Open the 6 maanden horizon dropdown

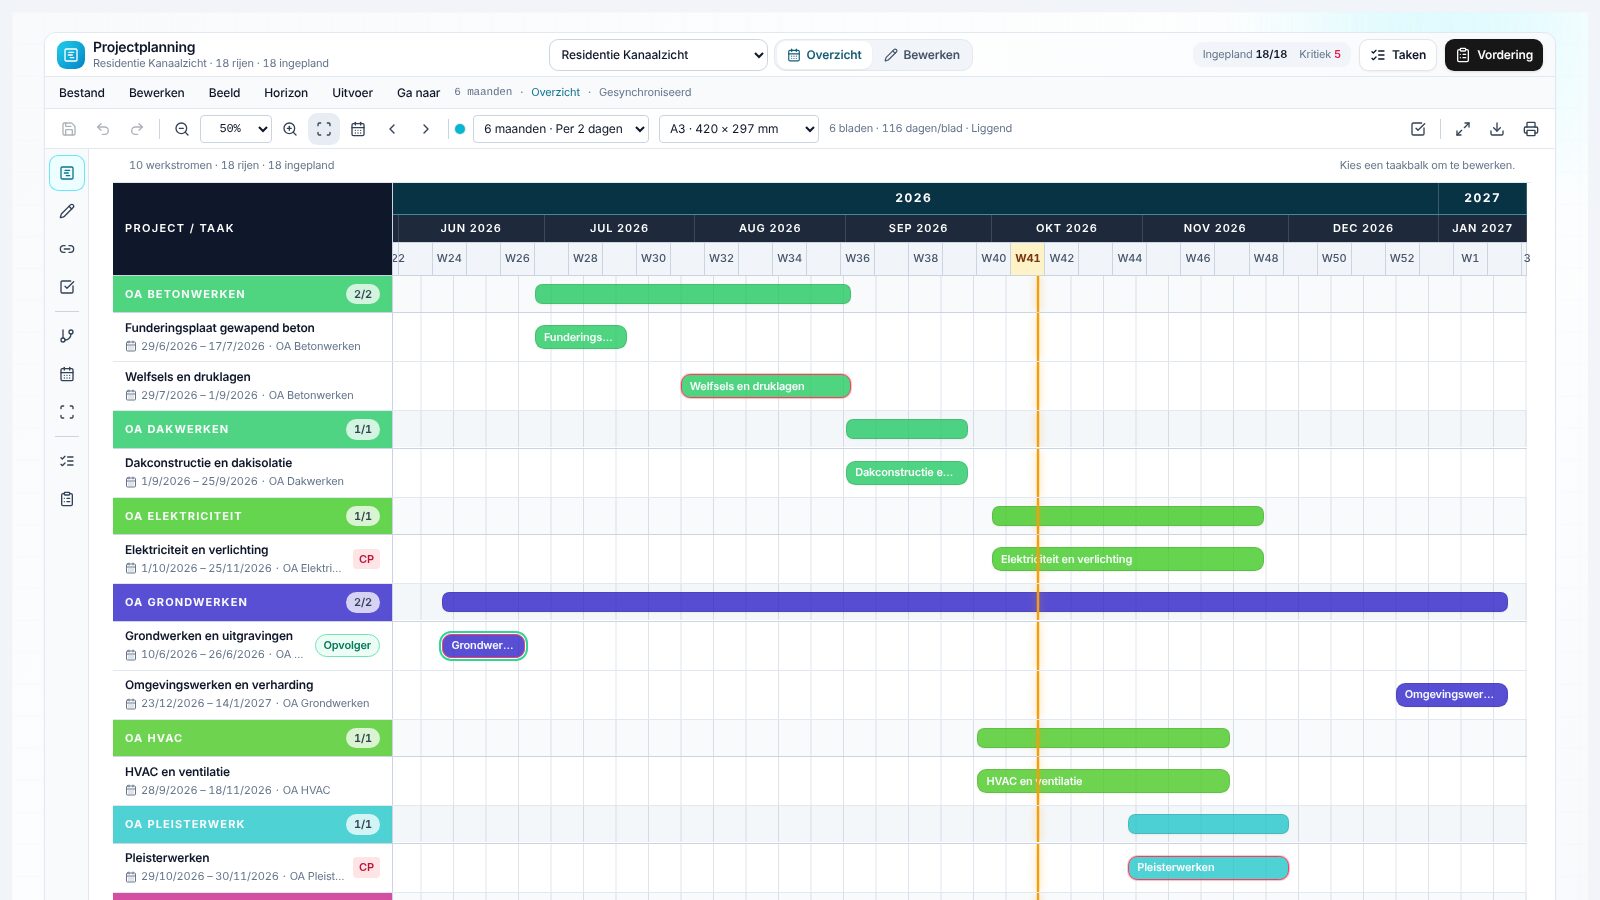[x=561, y=129]
